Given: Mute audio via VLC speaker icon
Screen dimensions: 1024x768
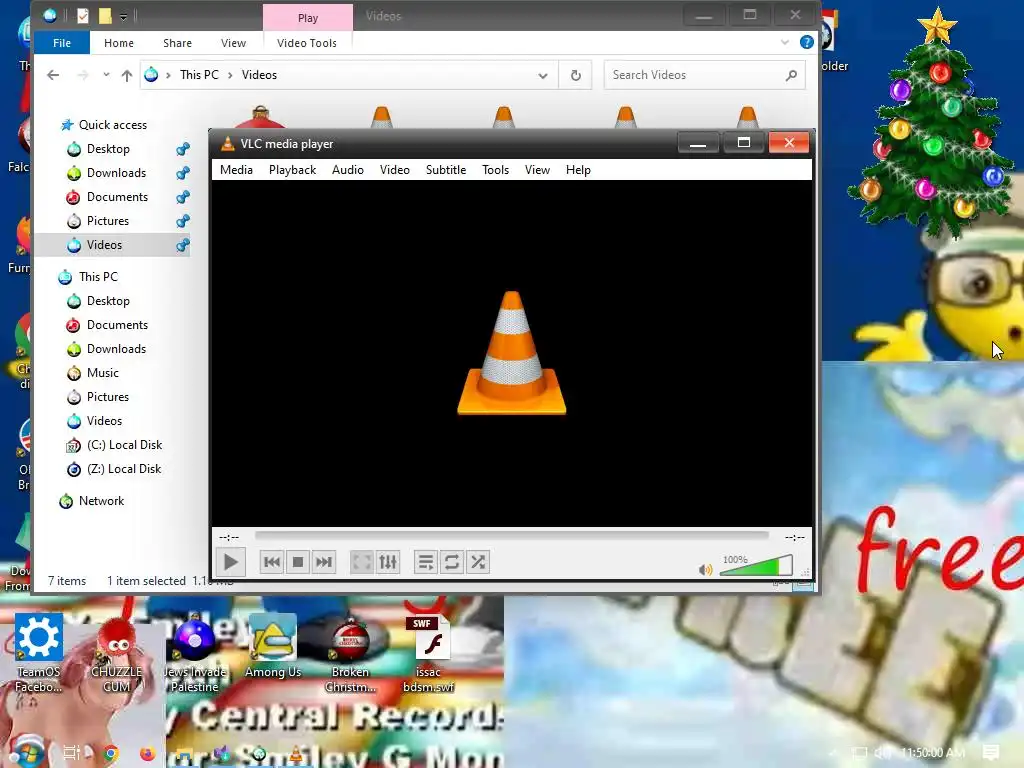Looking at the screenshot, I should (x=705, y=570).
